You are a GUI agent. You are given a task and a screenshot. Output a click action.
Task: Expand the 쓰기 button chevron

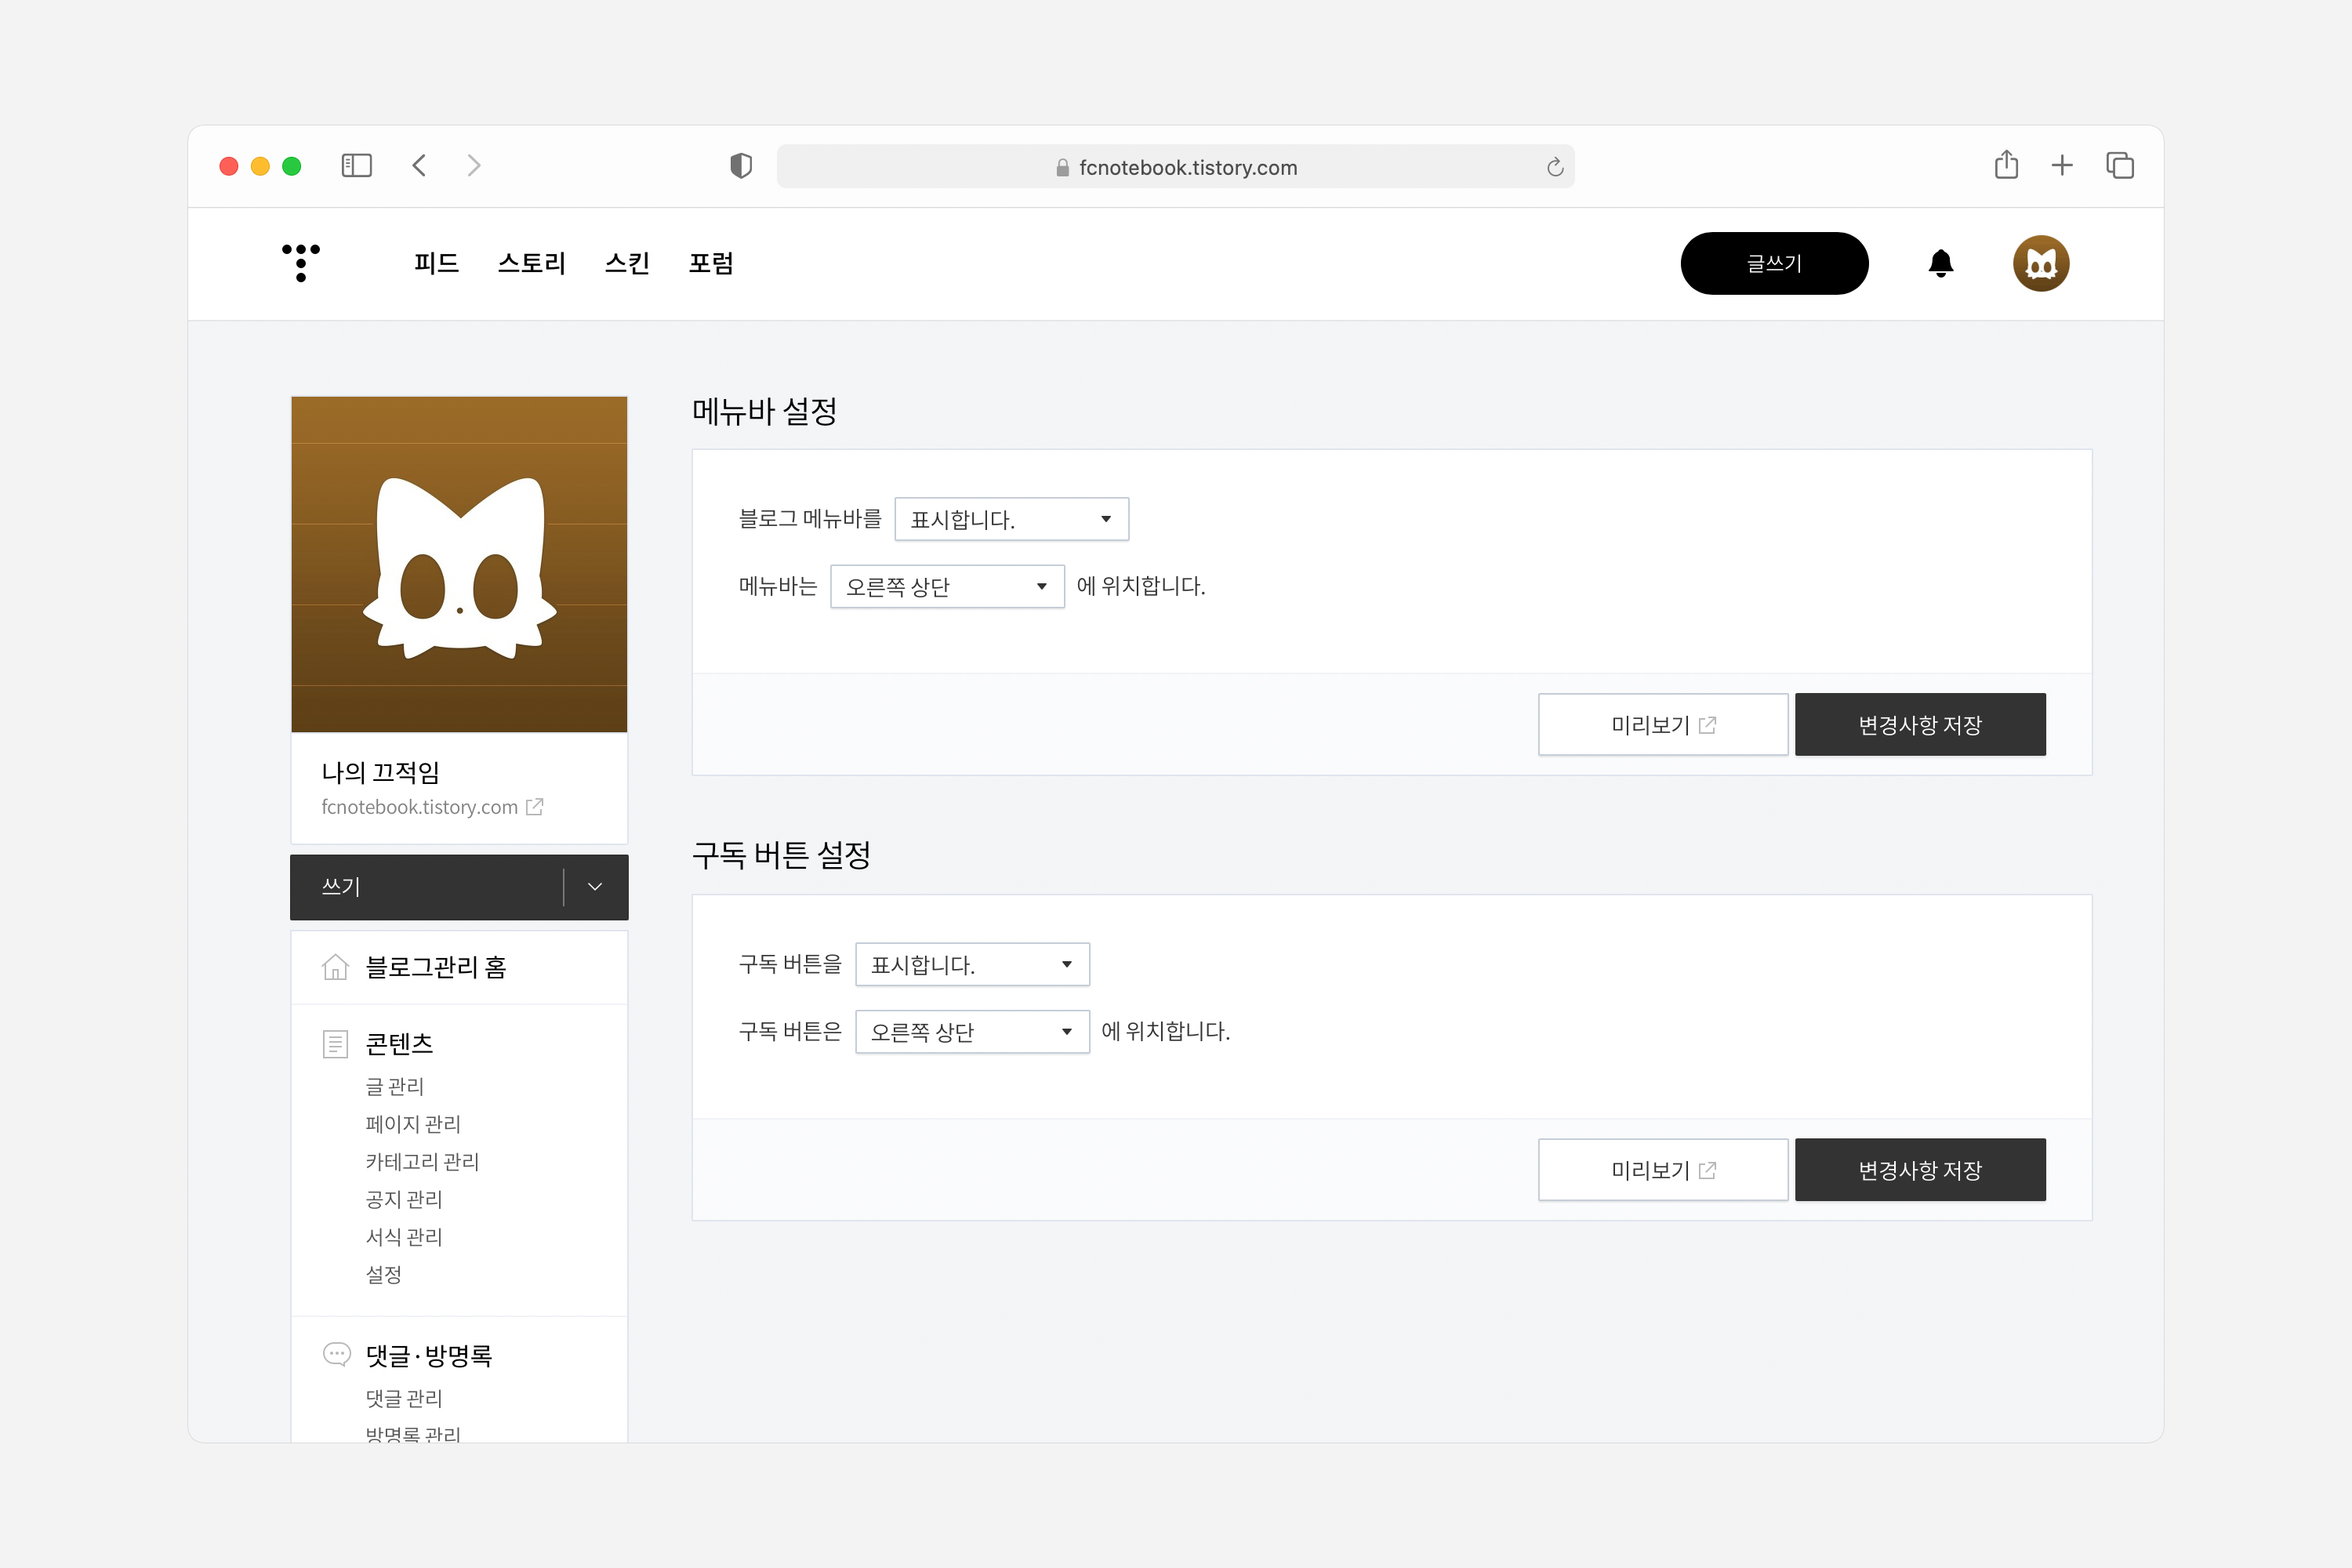pos(595,886)
